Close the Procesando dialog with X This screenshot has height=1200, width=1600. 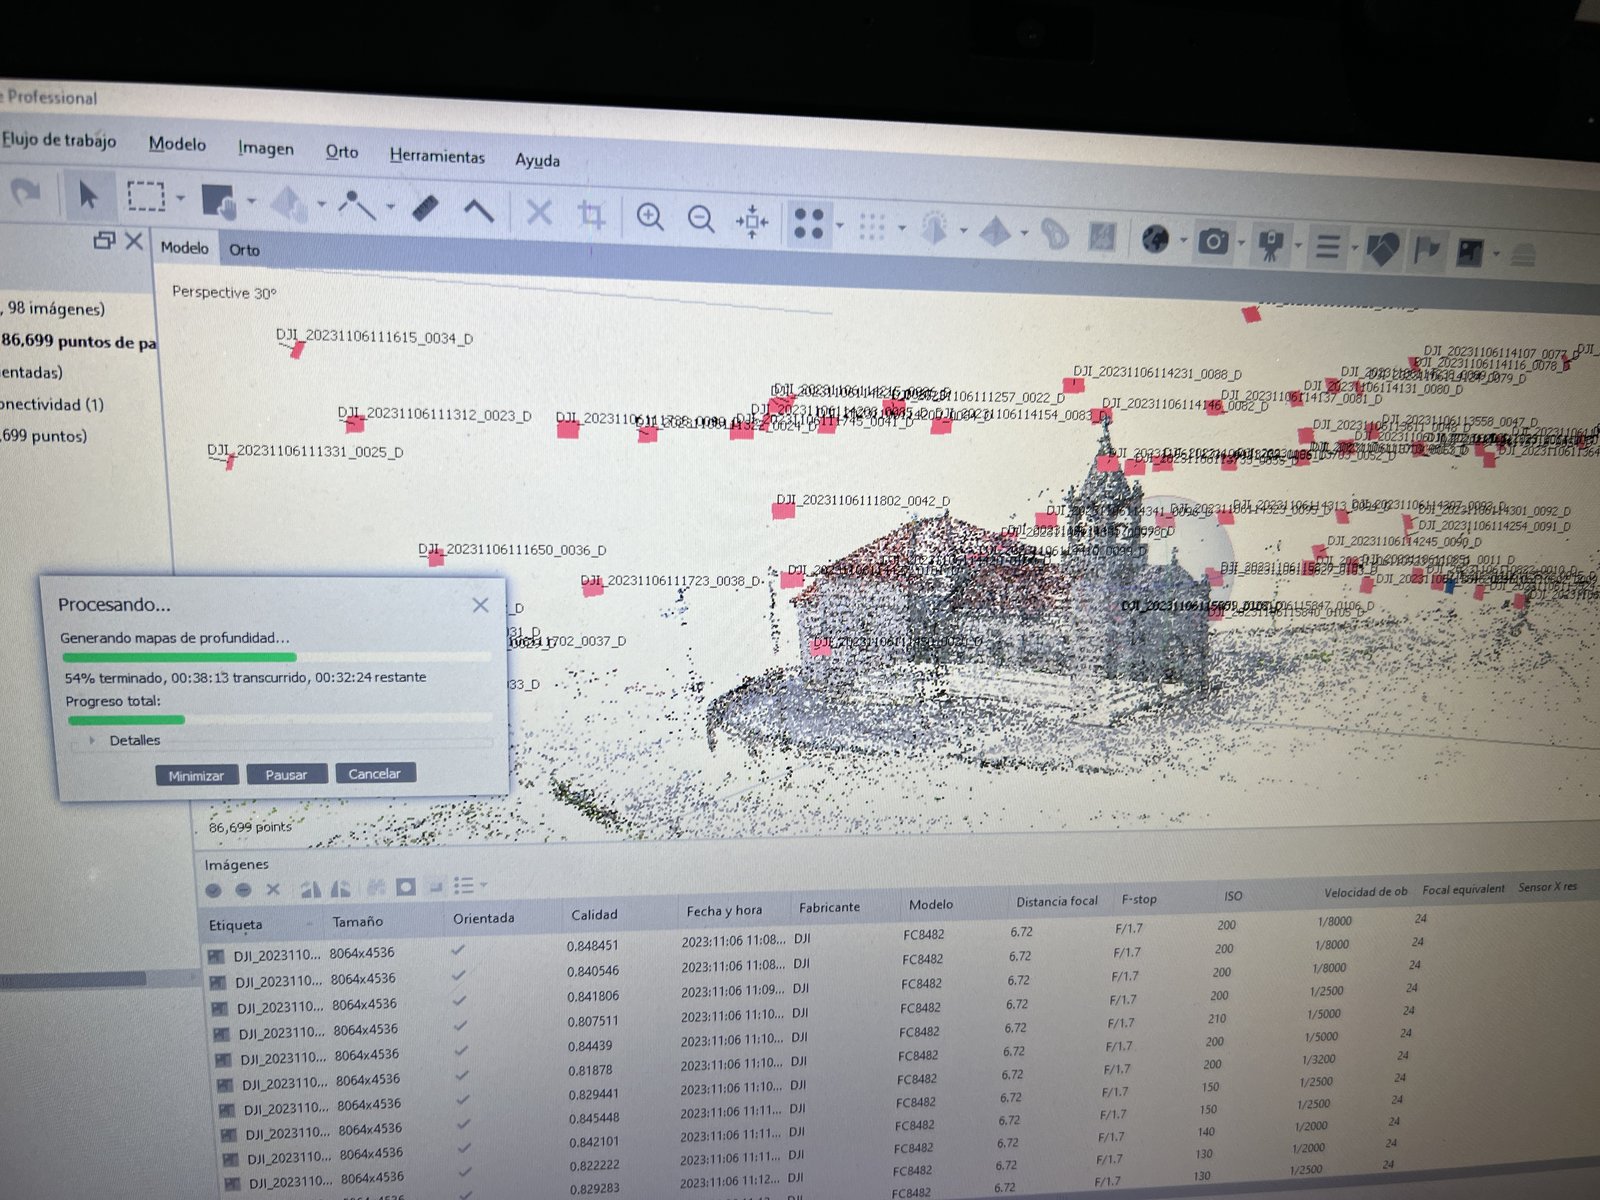pyautogui.click(x=480, y=605)
